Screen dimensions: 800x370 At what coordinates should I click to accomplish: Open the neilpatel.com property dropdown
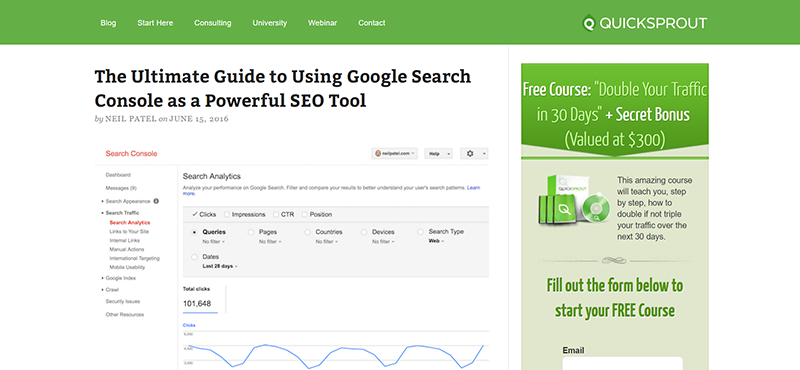click(x=394, y=154)
